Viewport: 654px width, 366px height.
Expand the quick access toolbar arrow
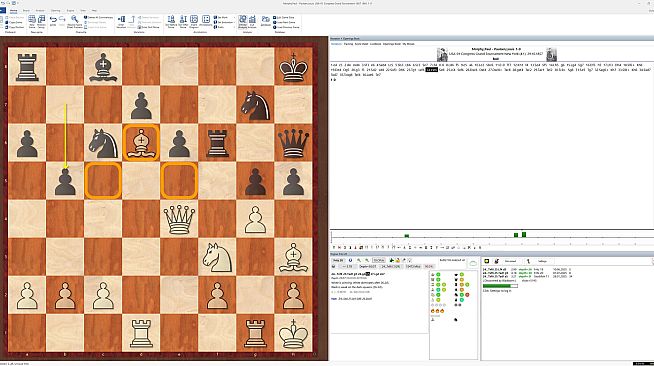18,3
